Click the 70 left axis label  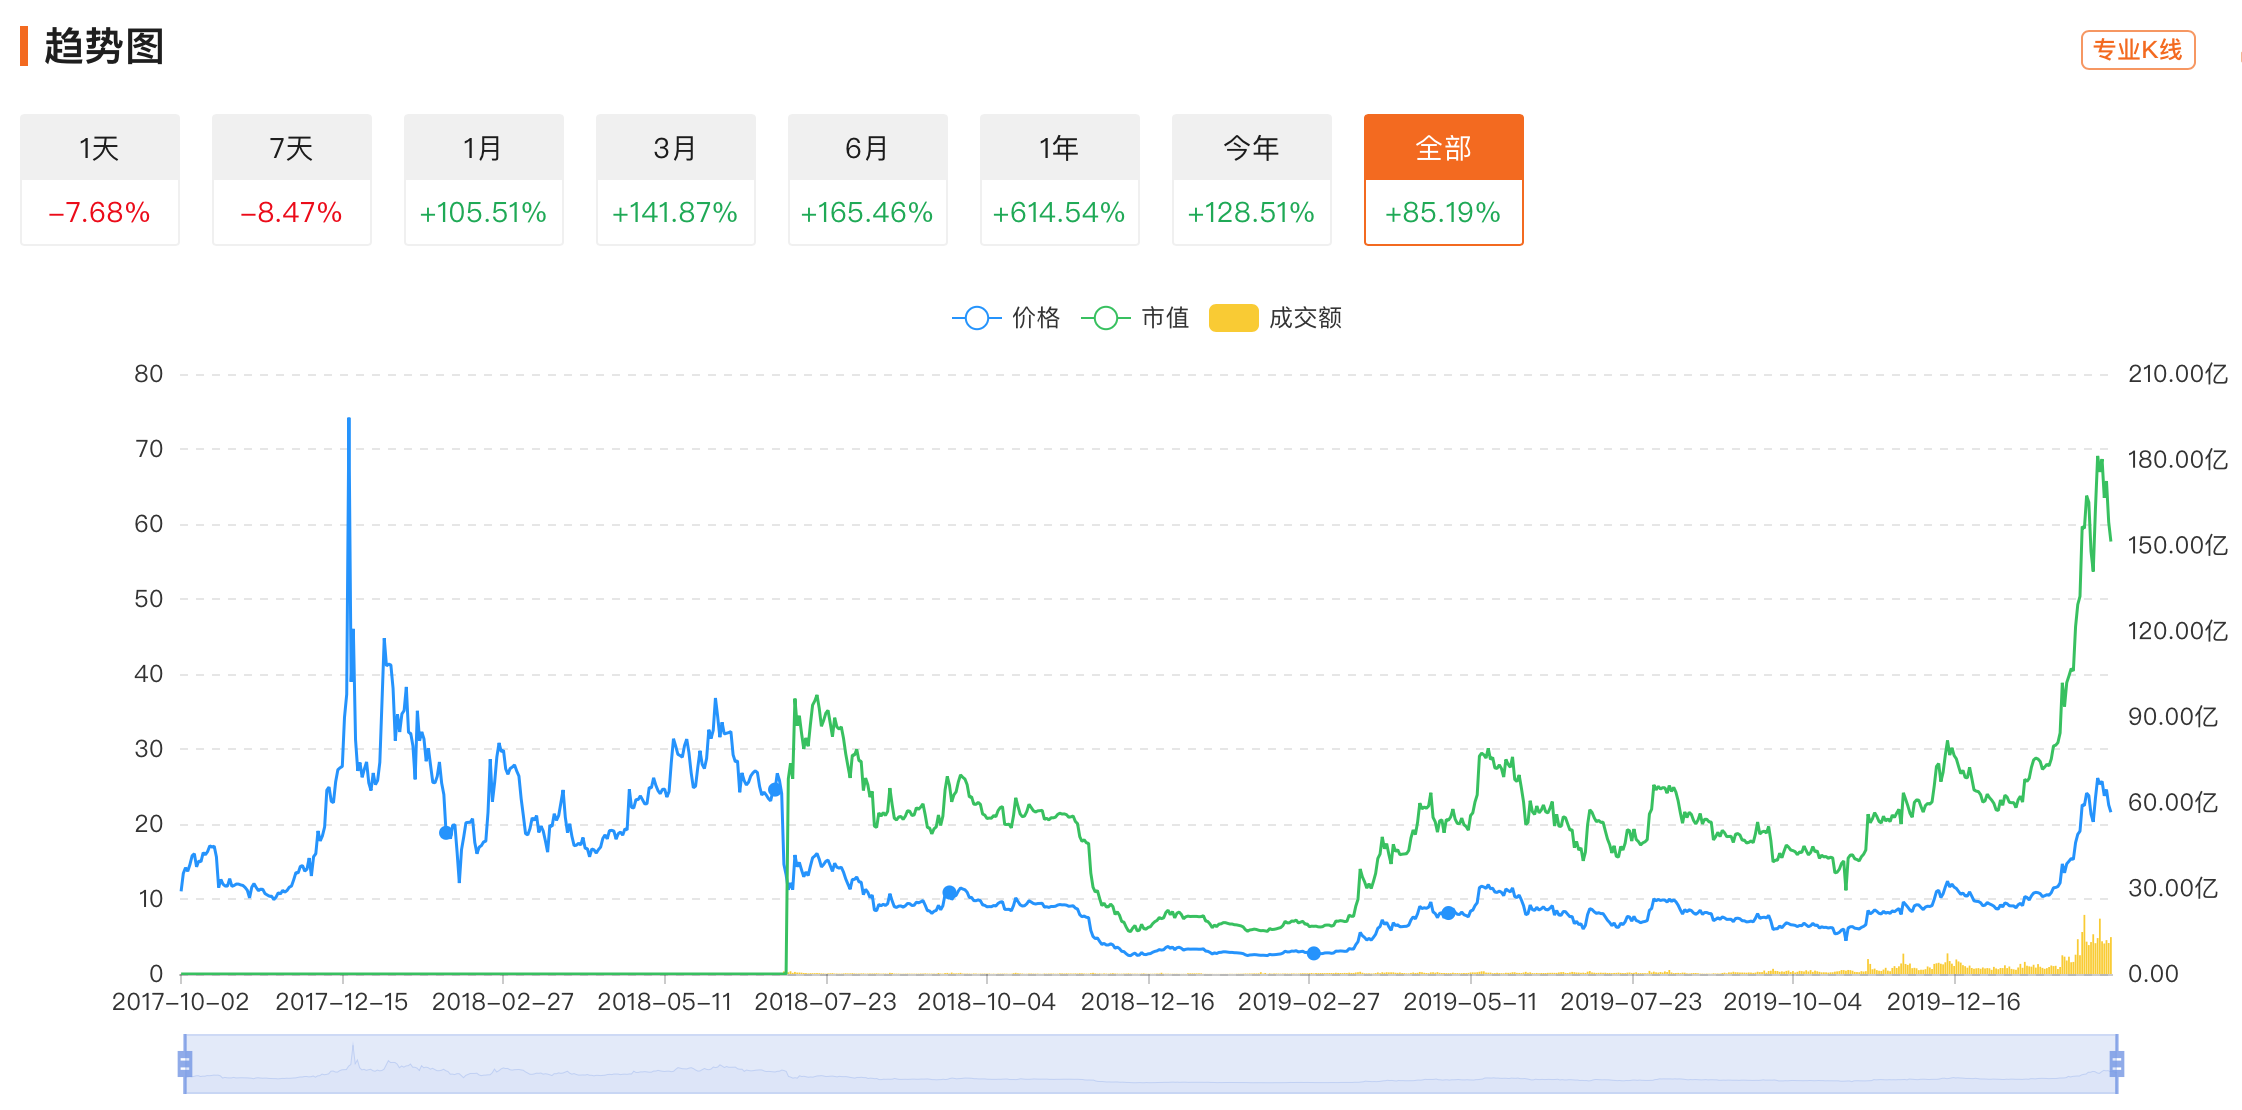[x=149, y=449]
